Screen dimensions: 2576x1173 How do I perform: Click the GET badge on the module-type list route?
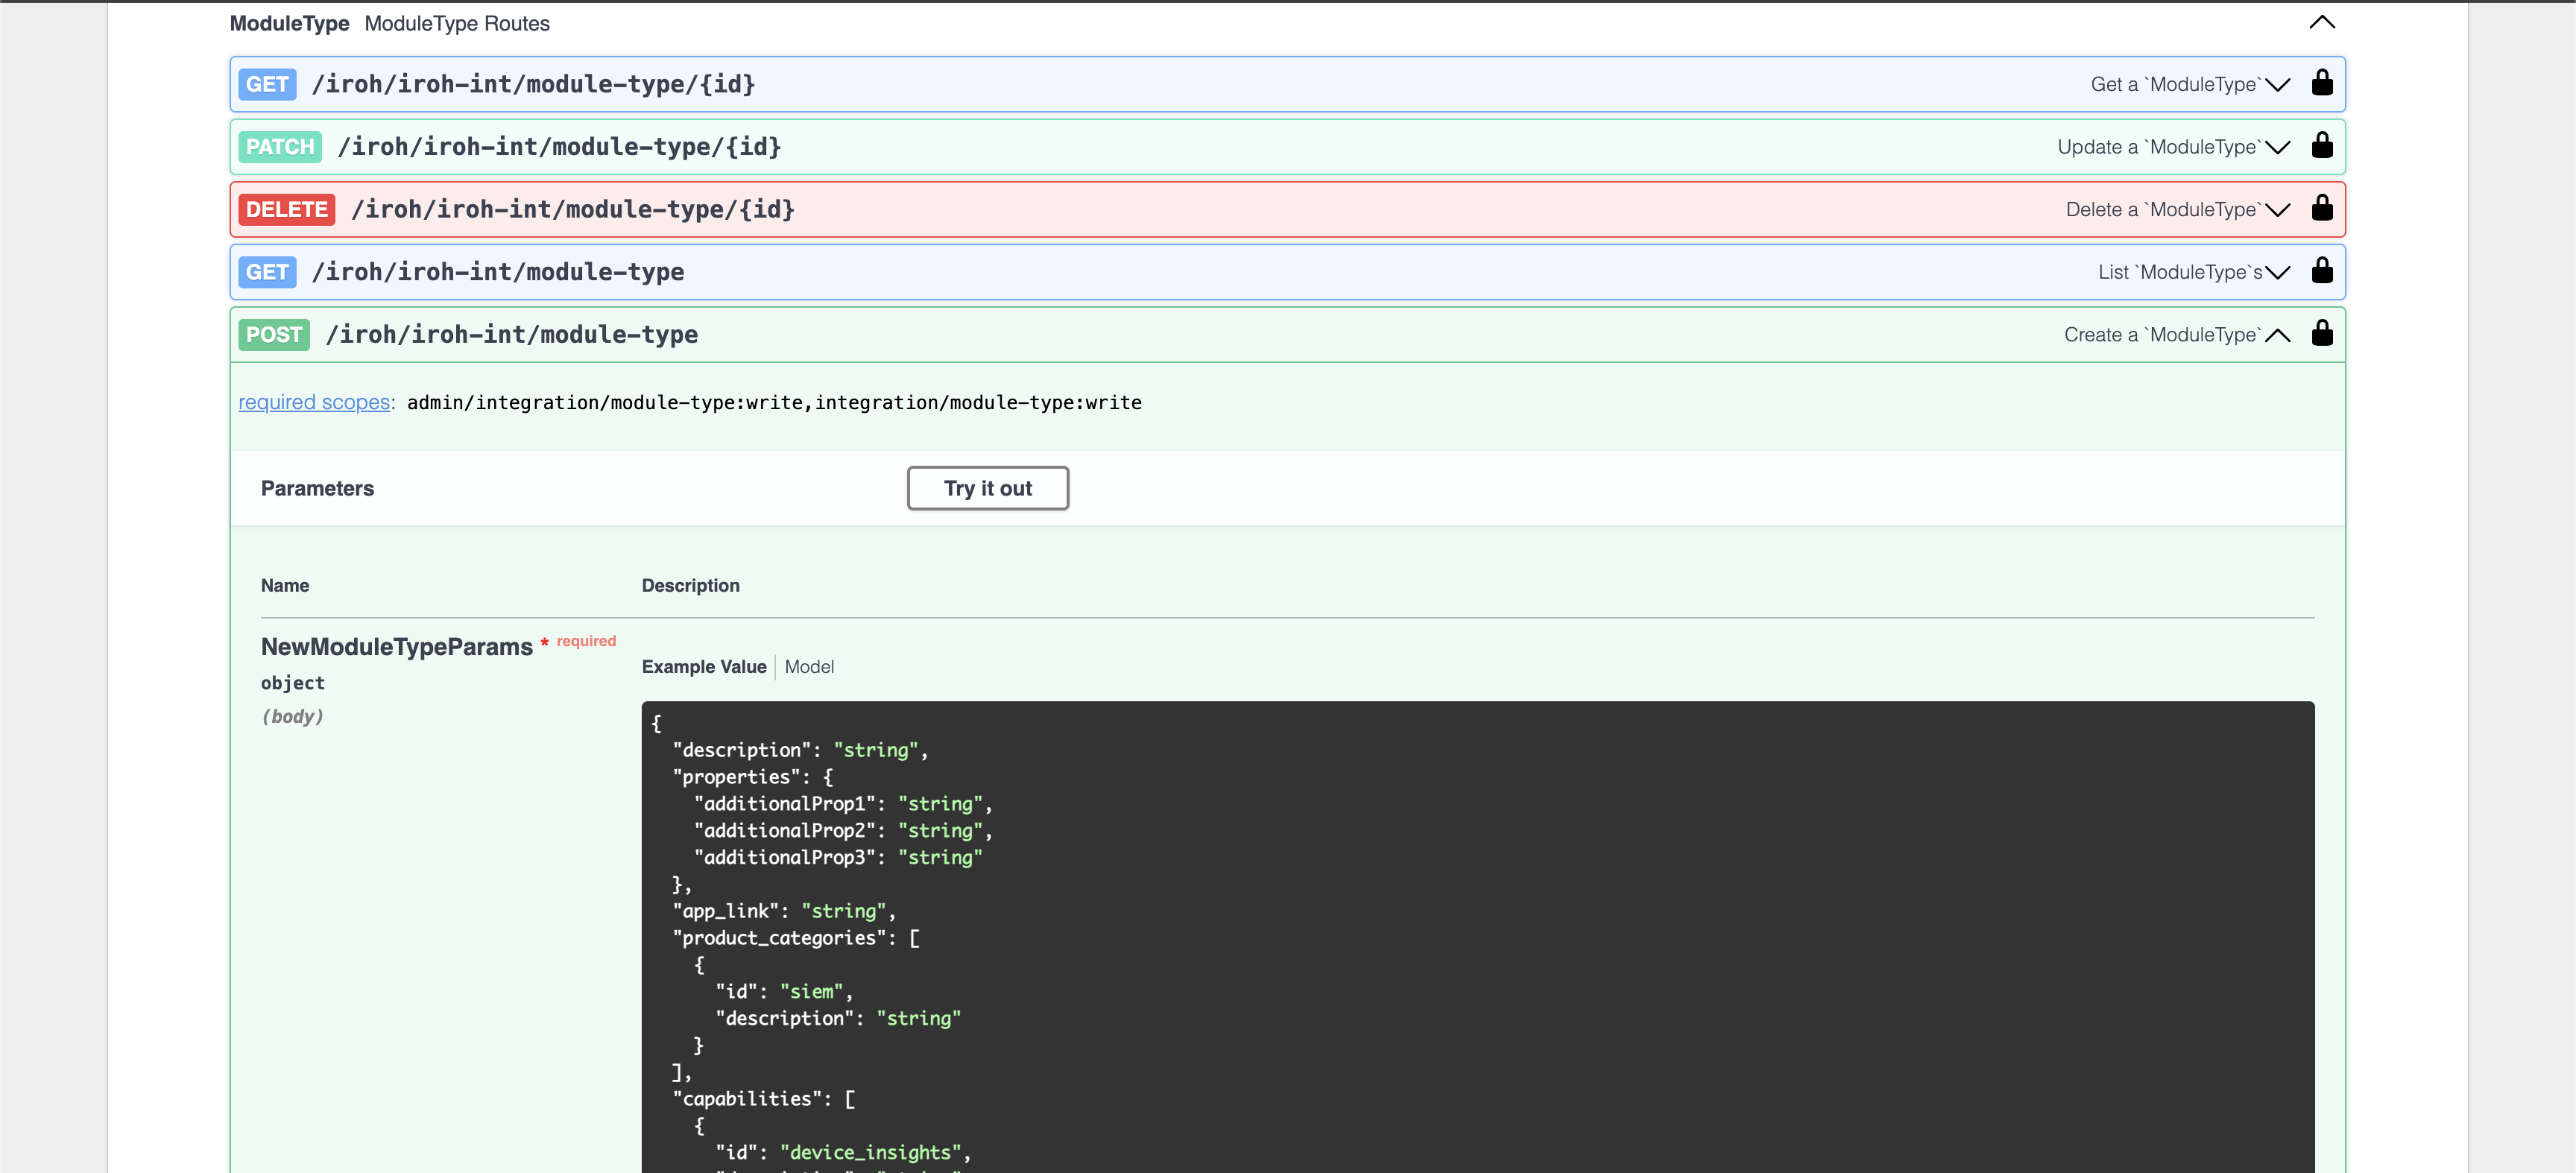click(266, 271)
